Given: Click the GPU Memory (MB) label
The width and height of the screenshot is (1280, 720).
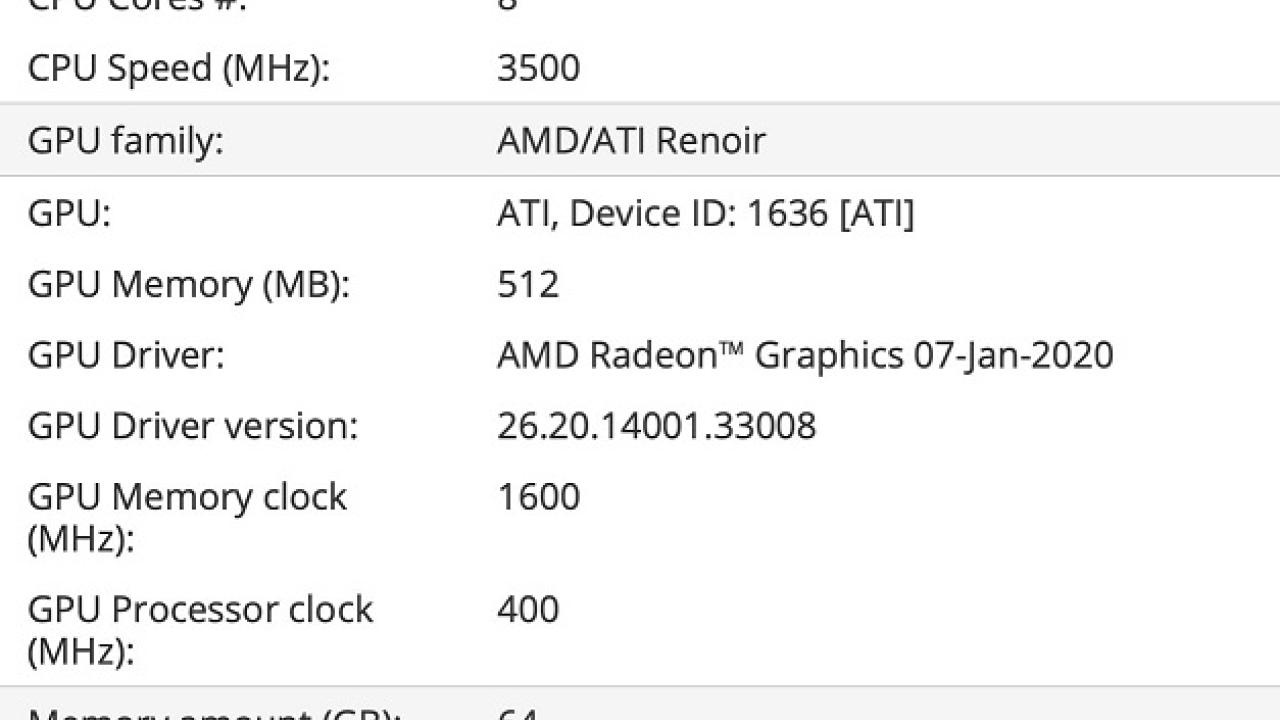Looking at the screenshot, I should pyautogui.click(x=189, y=285).
